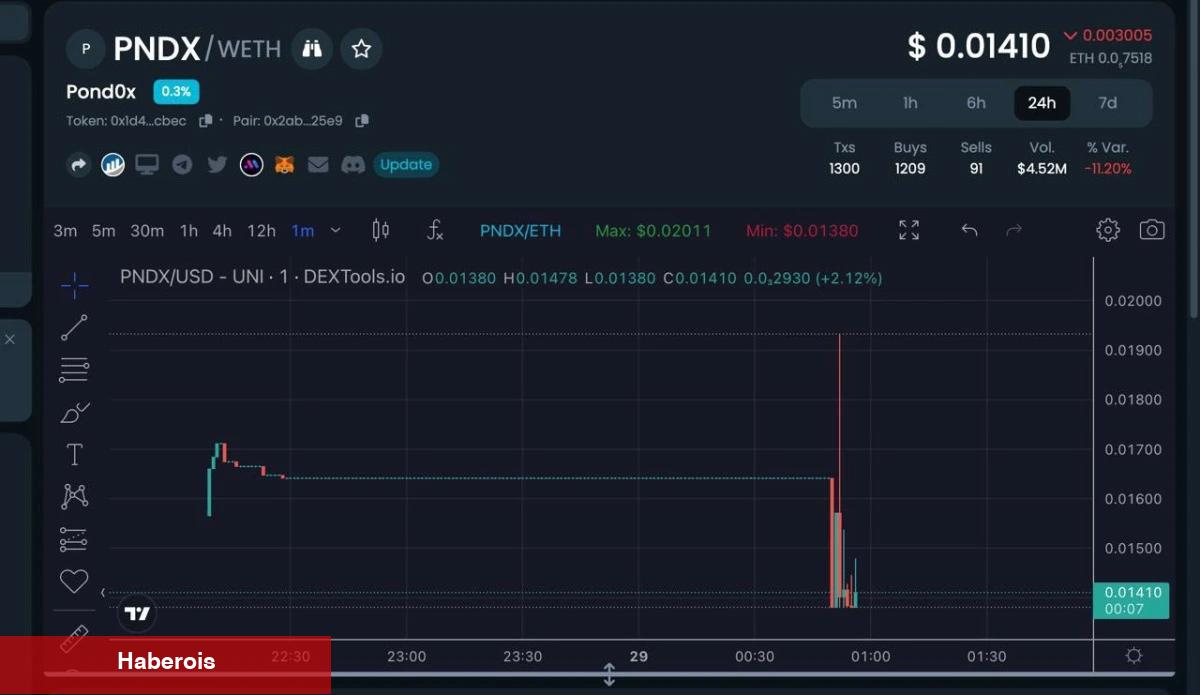Viewport: 1200px width, 695px height.
Task: Click the 1209 buys value
Action: [910, 169]
